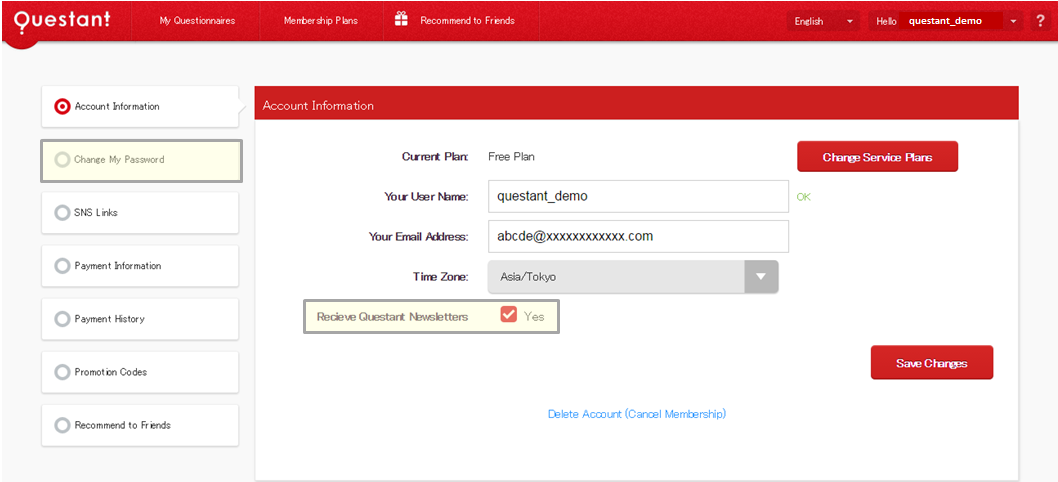
Task: Open help via question mark icon
Action: click(x=1040, y=21)
